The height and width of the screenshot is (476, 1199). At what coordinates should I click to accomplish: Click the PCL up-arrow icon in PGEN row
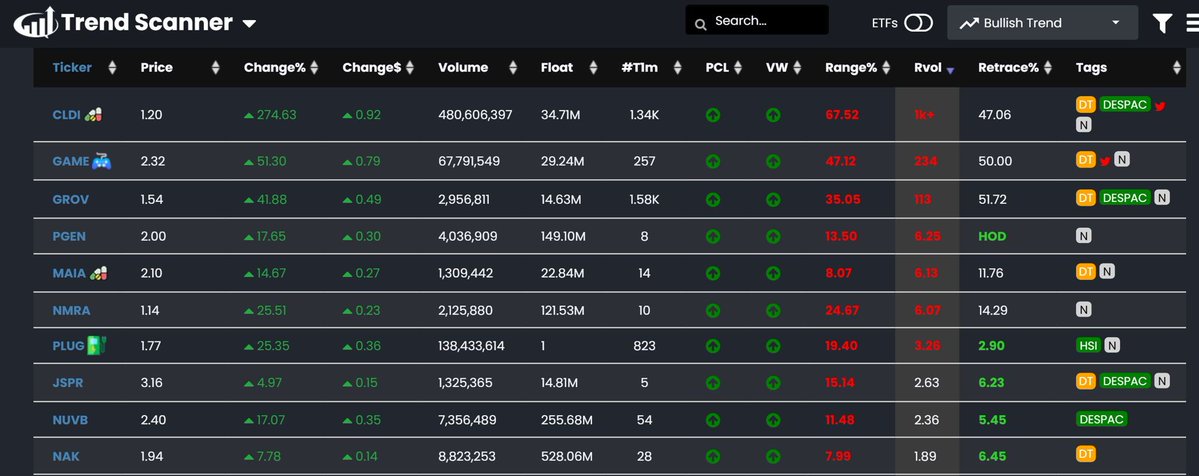(713, 236)
